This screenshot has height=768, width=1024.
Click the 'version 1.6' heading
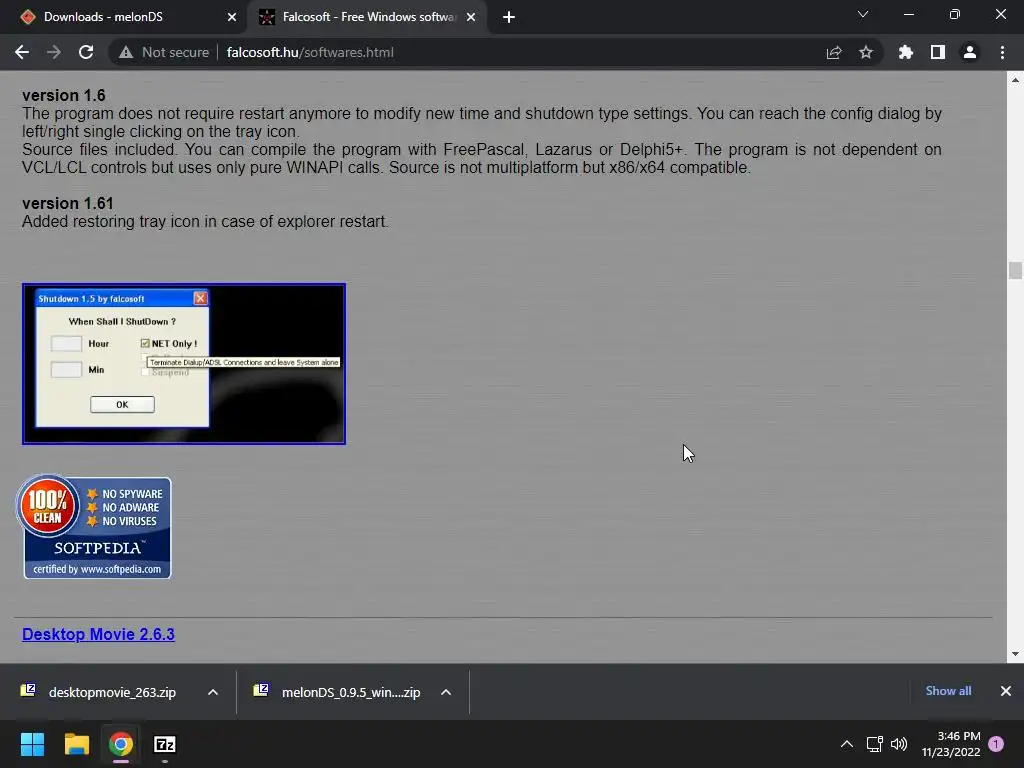coord(63,95)
